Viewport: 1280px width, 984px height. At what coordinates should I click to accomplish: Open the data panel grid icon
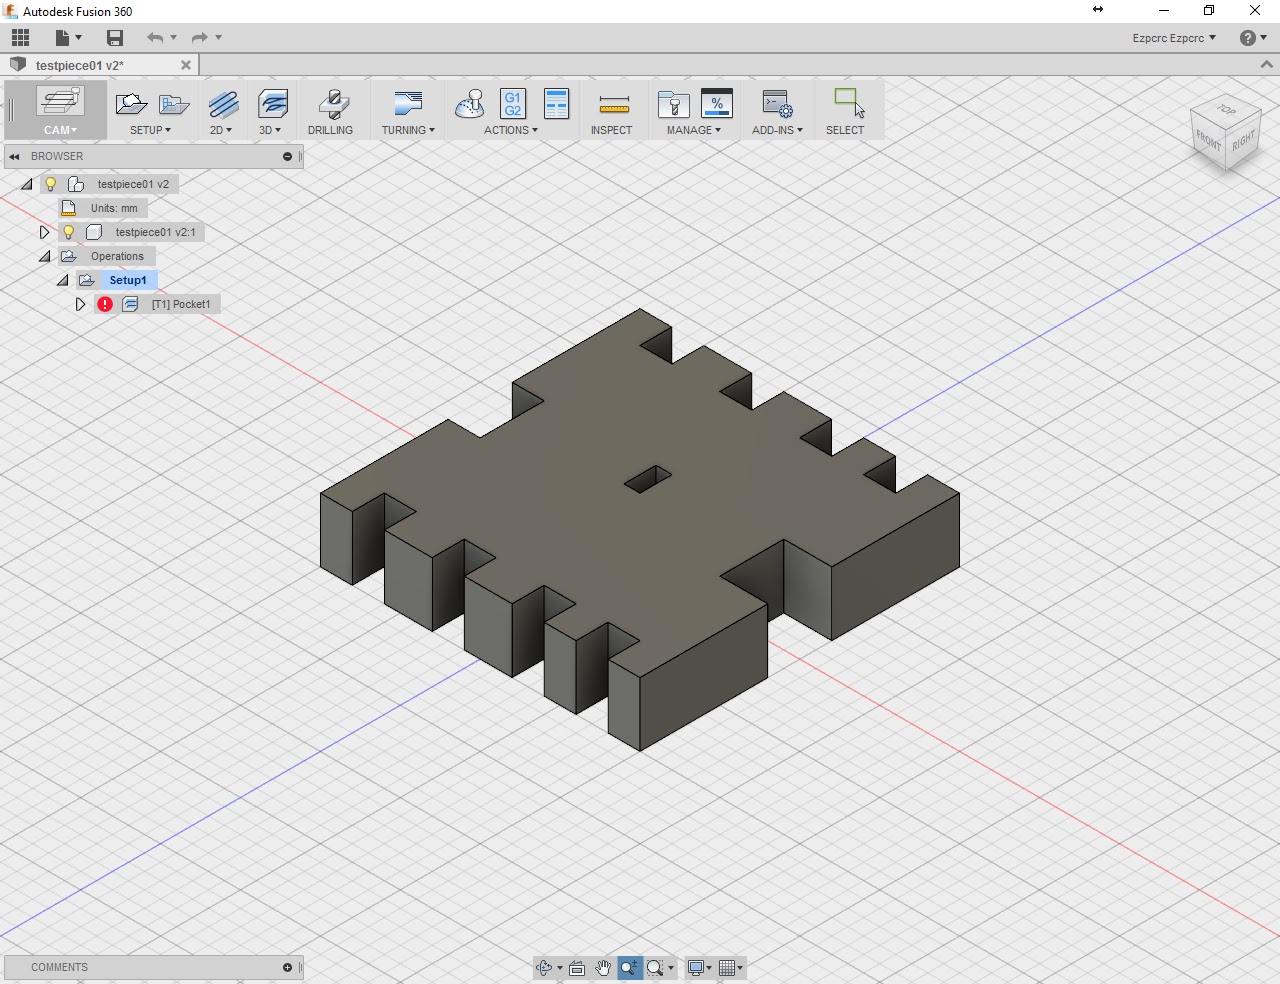click(x=21, y=38)
